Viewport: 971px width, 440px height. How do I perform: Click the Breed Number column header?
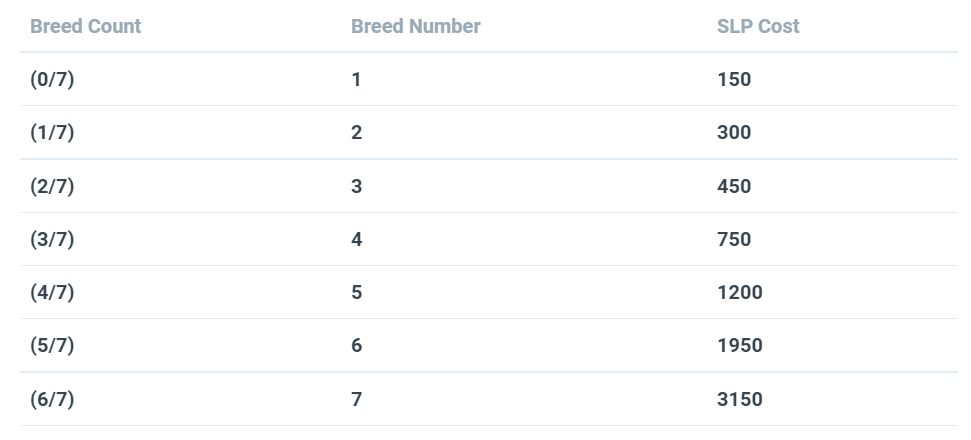[x=416, y=26]
